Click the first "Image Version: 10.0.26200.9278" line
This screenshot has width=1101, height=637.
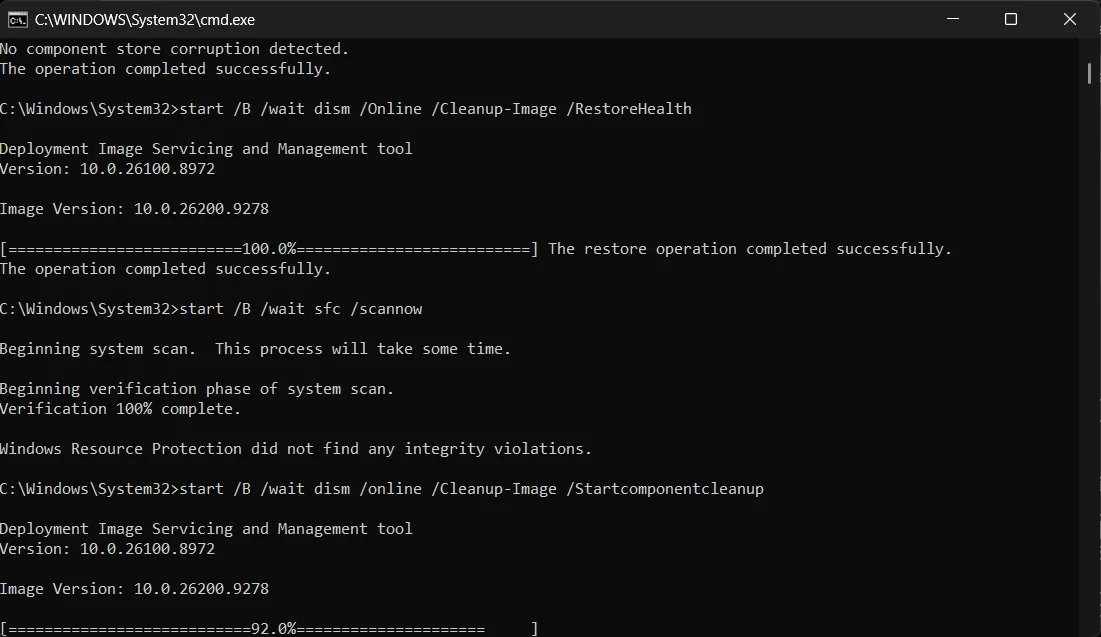click(134, 209)
